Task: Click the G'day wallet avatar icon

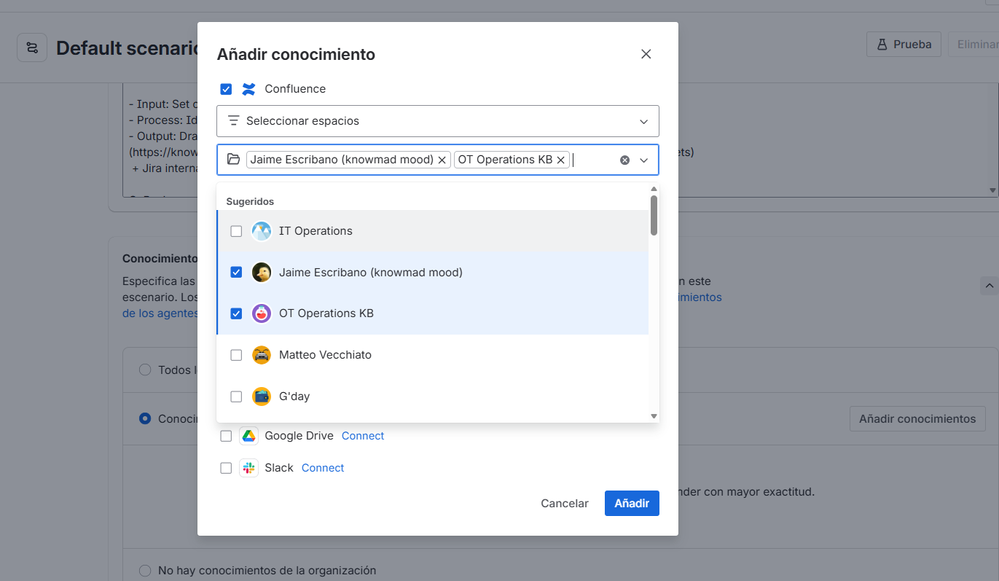Action: (260, 395)
